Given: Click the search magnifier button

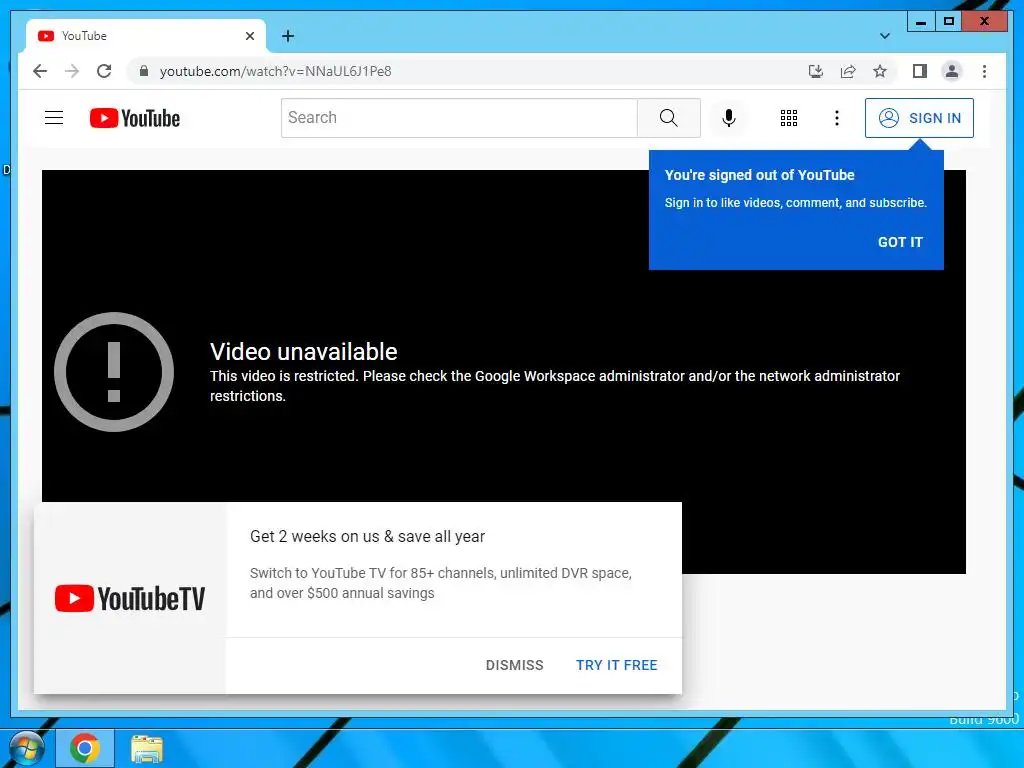Looking at the screenshot, I should tap(668, 118).
